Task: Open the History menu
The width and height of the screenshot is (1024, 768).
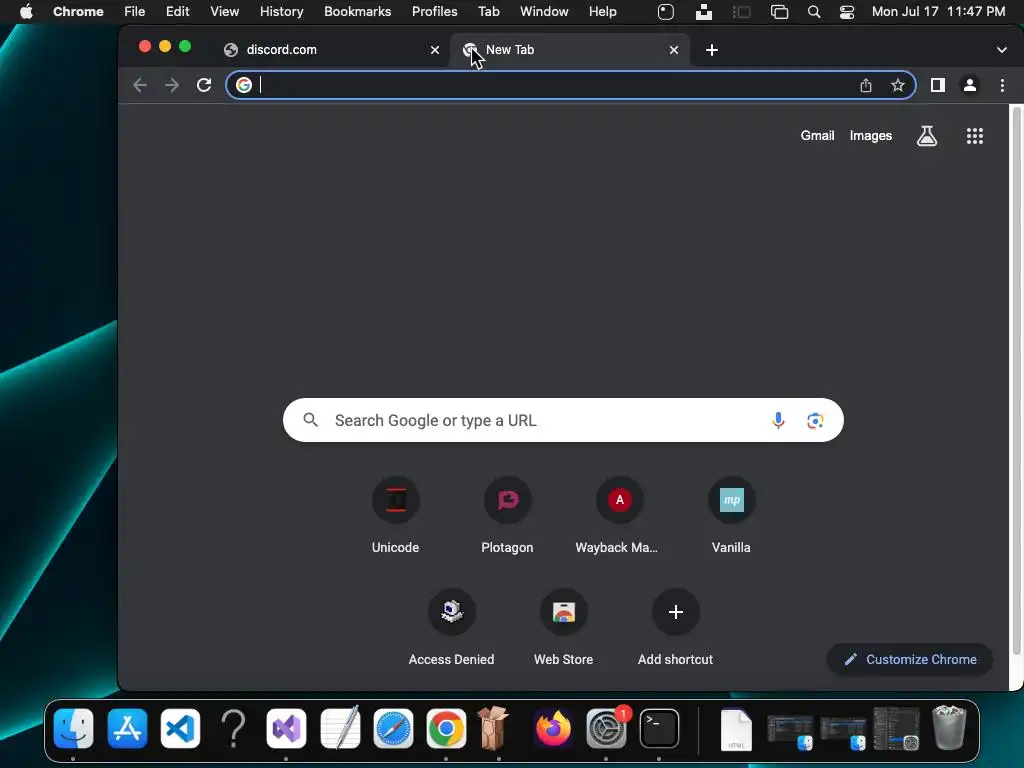Action: pyautogui.click(x=281, y=12)
